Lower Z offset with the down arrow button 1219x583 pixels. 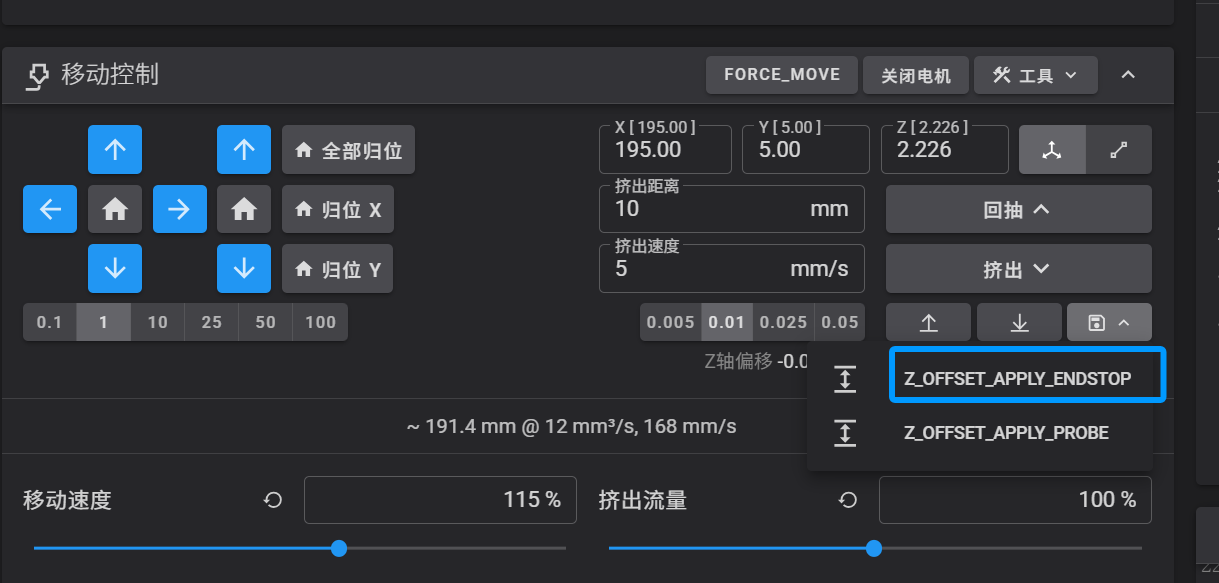(1019, 322)
